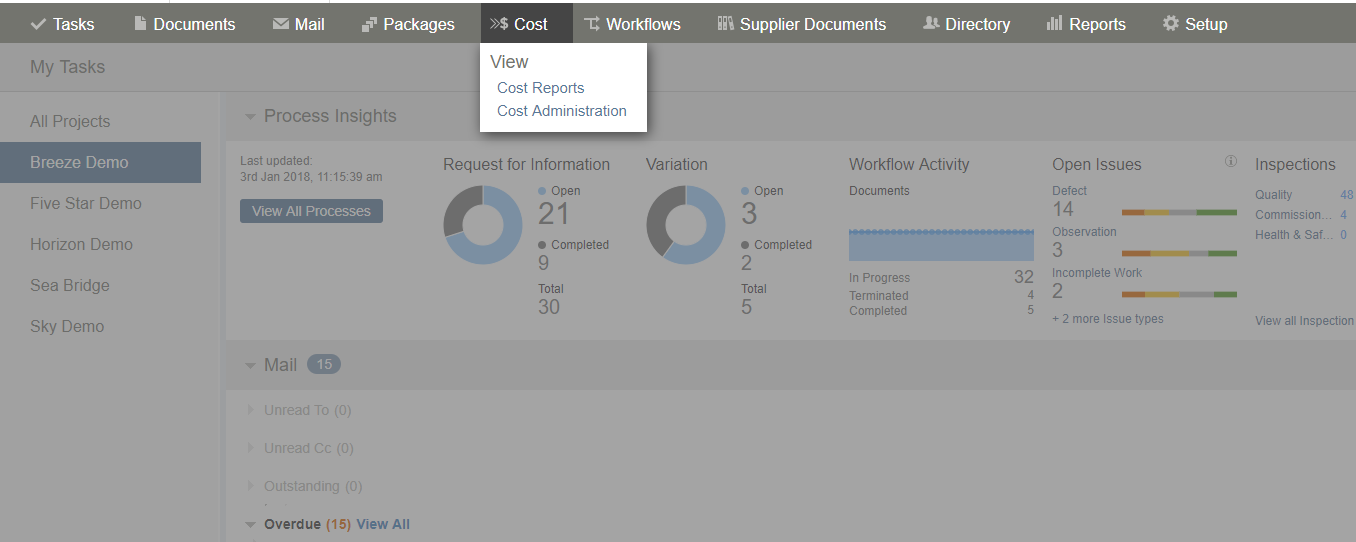Click the Directory people icon

pos(931,23)
